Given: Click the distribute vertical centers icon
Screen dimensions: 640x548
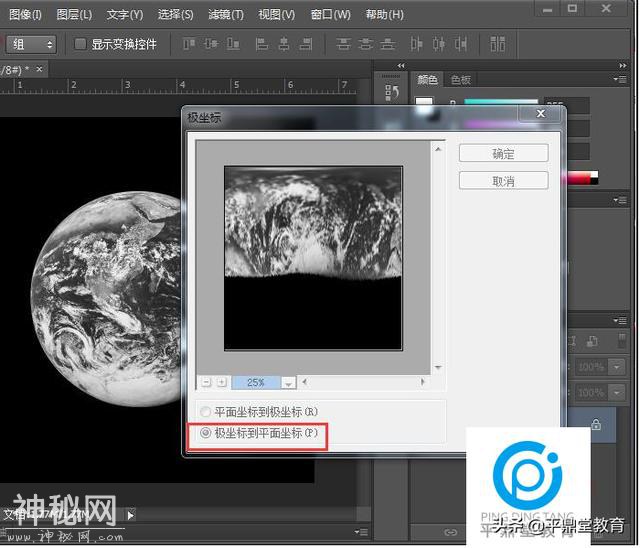Looking at the screenshot, I should coord(365,44).
